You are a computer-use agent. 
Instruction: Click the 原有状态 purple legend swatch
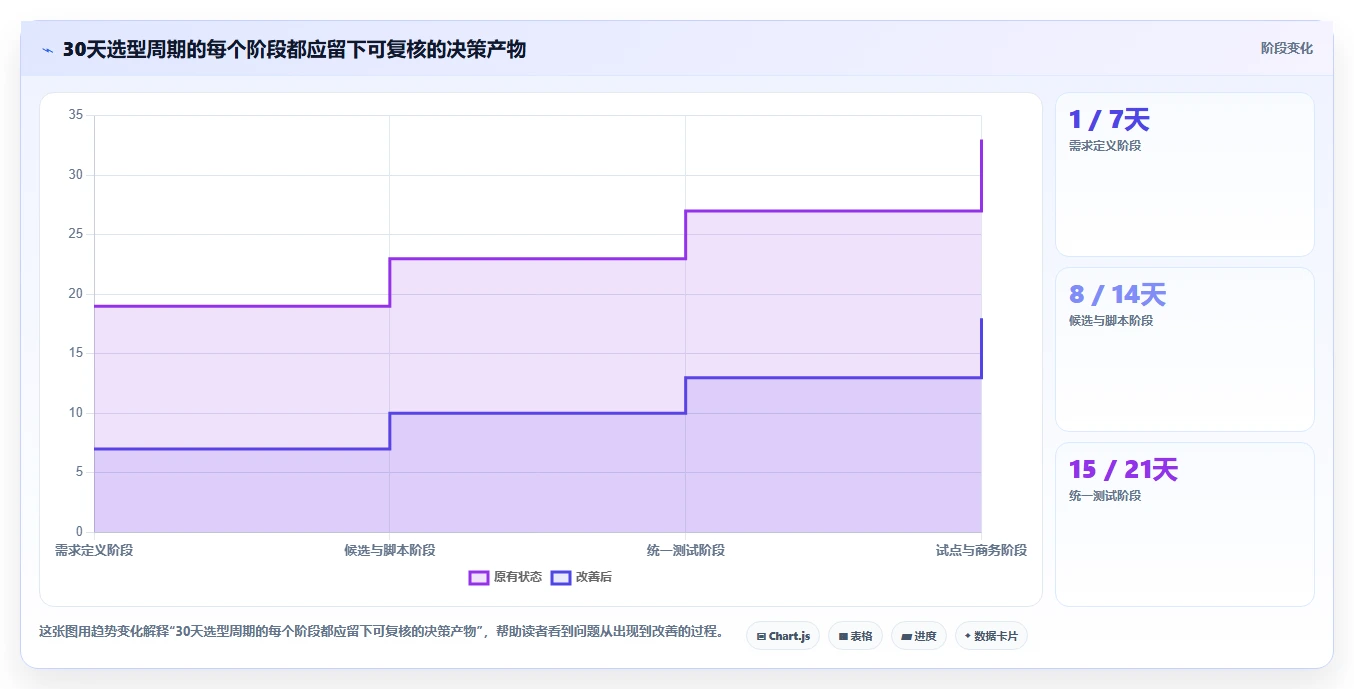pos(479,577)
